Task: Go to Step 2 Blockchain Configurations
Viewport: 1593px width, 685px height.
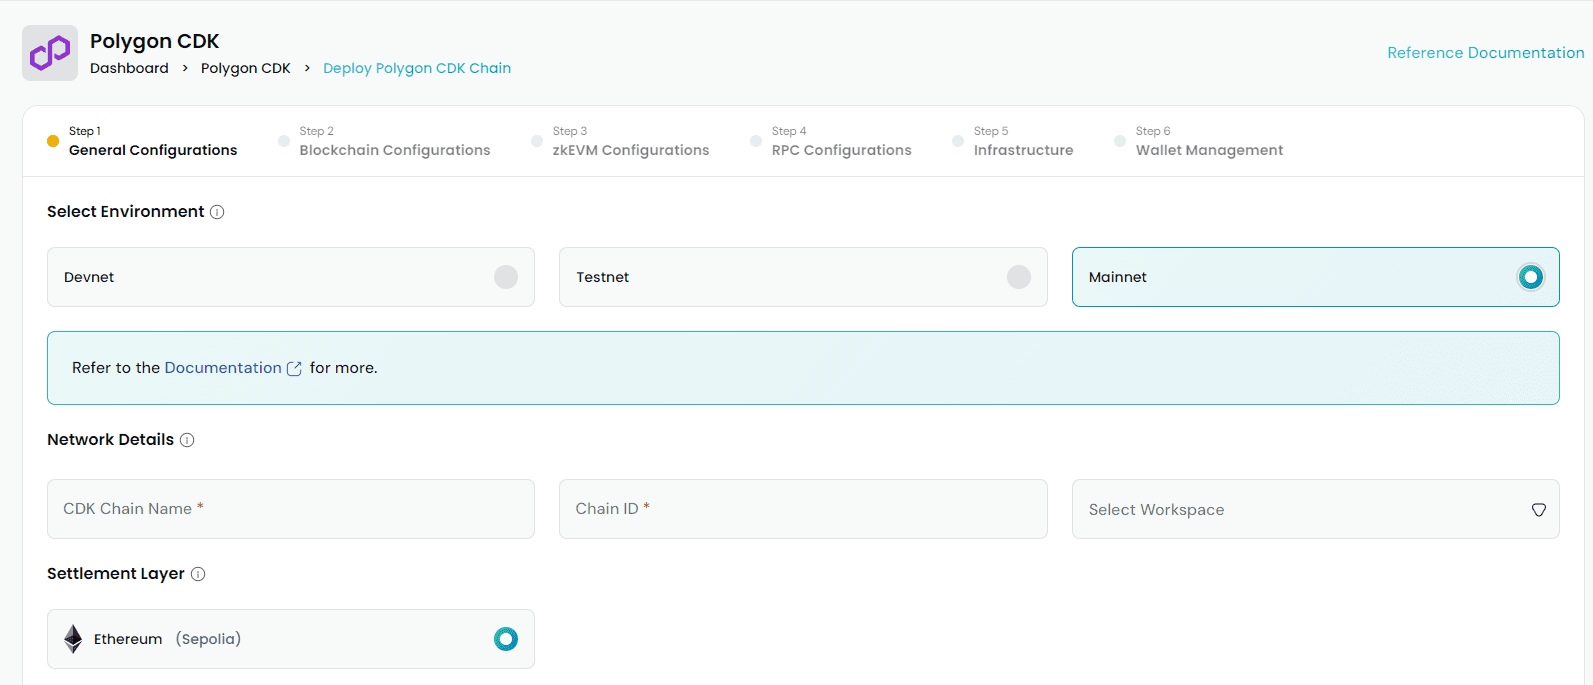Action: coord(384,141)
